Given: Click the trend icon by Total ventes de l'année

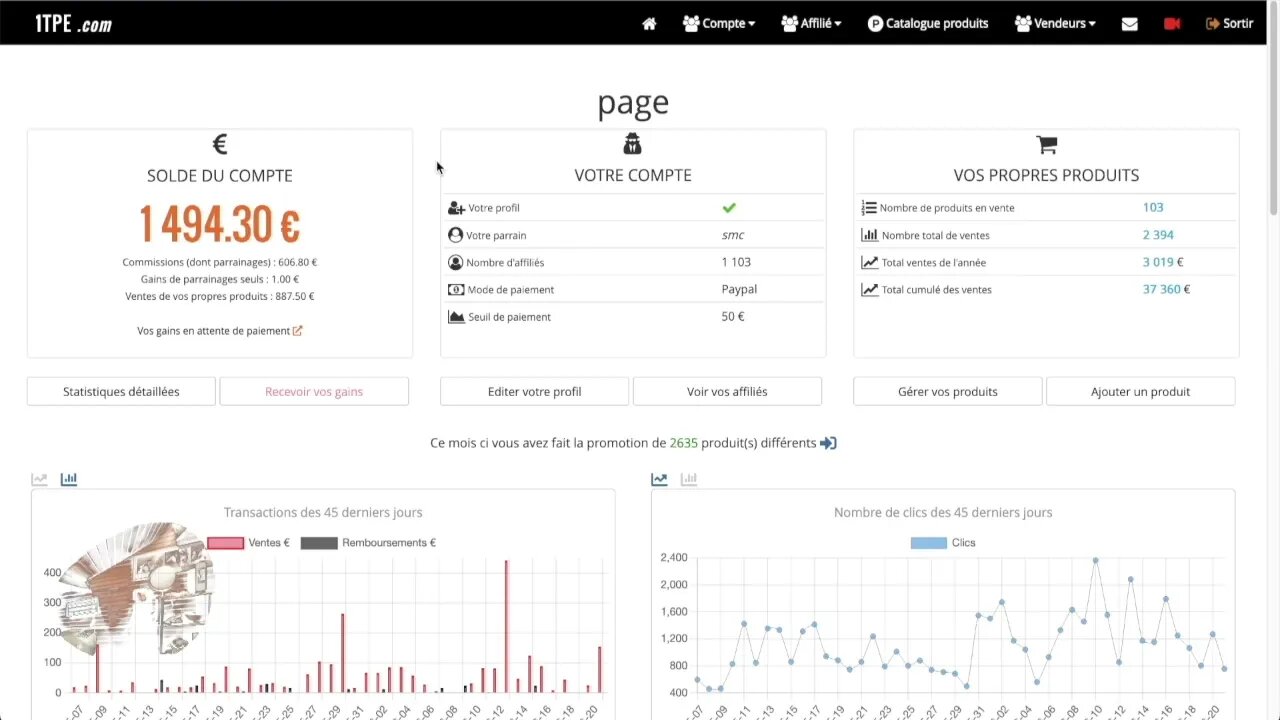Looking at the screenshot, I should point(869,262).
